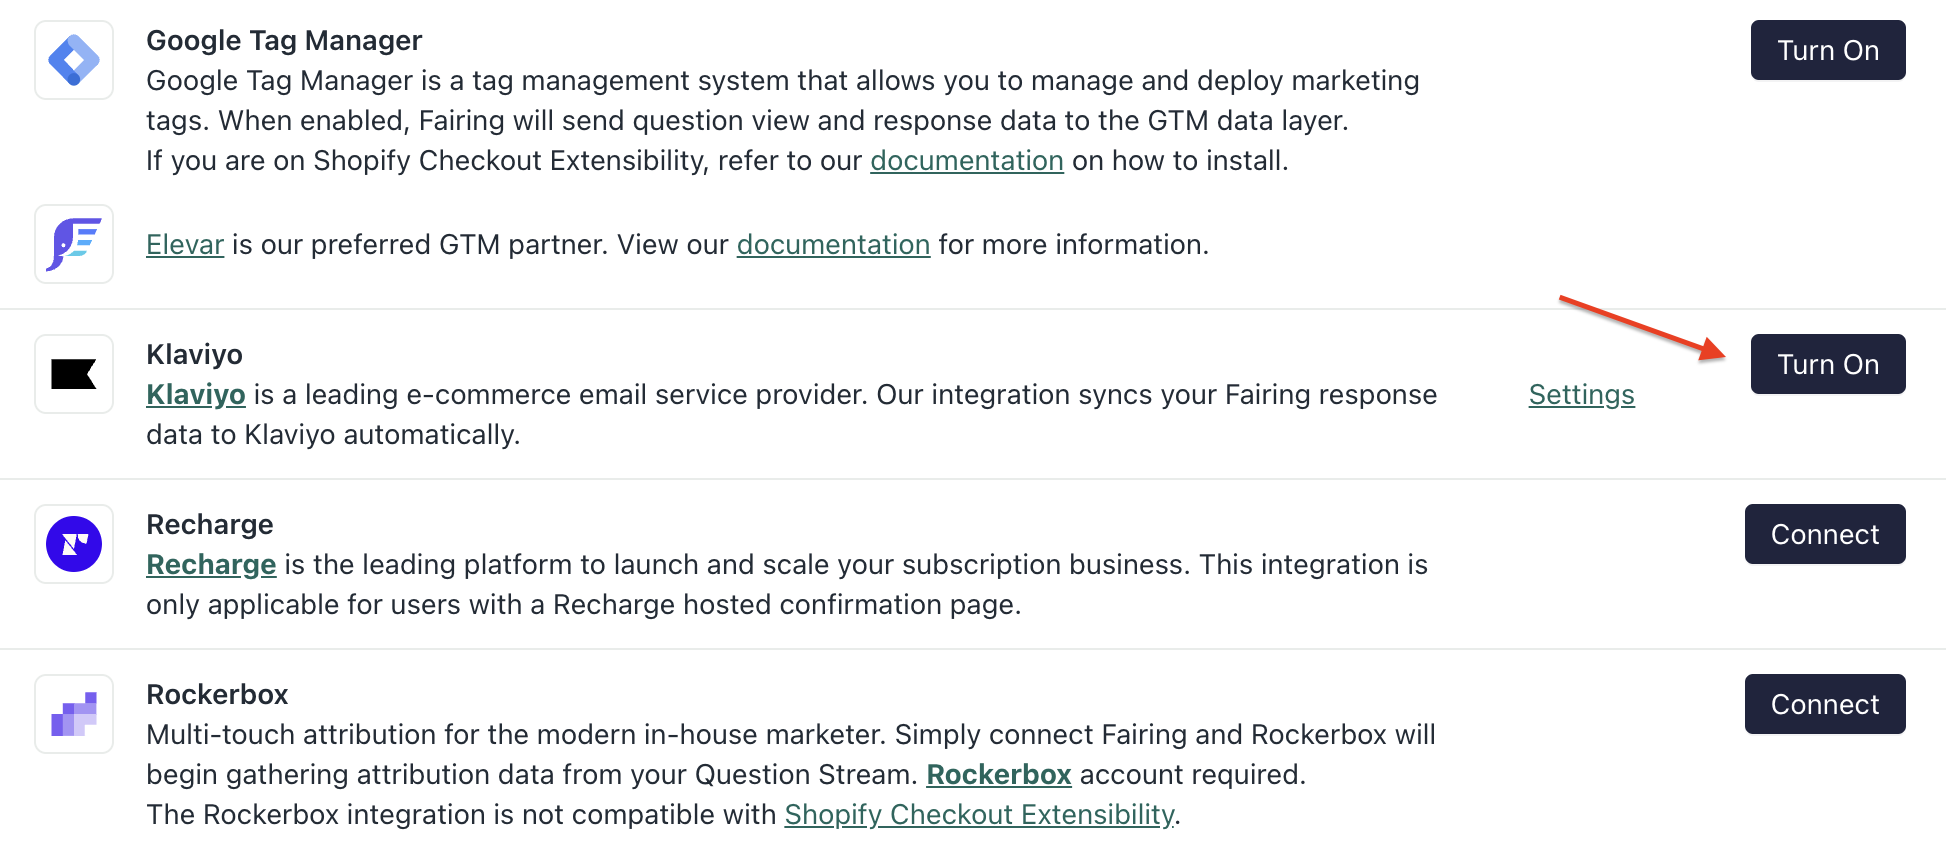Click the Rockerbox logo icon

click(x=74, y=714)
